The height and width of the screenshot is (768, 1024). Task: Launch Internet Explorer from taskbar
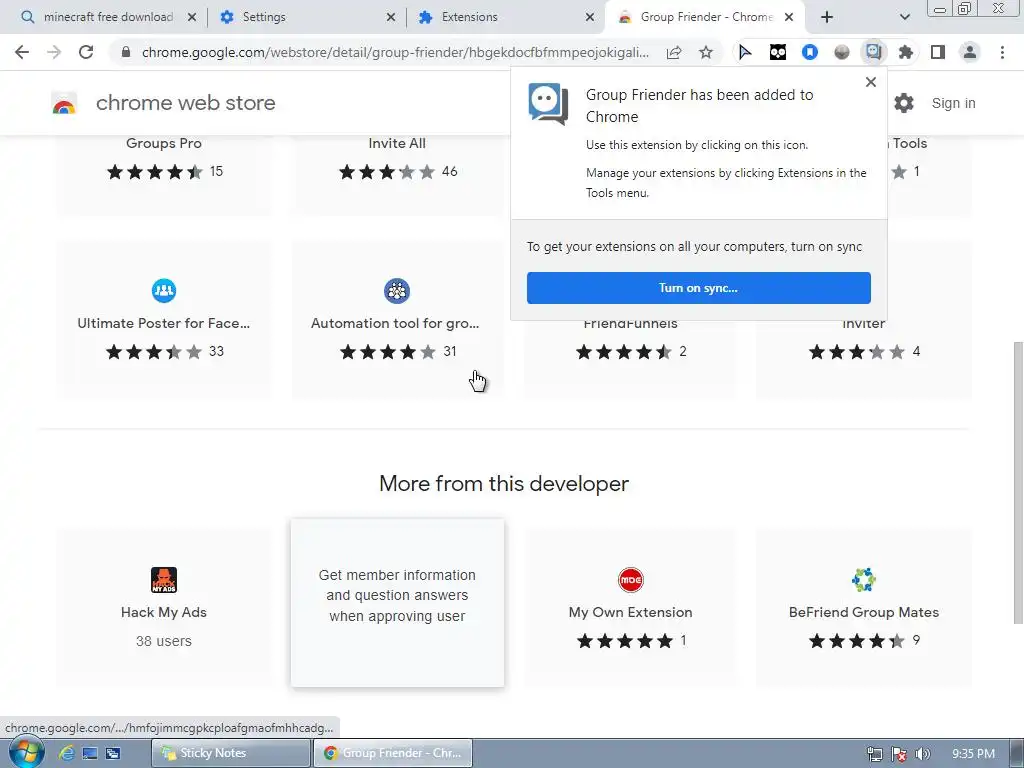[x=66, y=753]
